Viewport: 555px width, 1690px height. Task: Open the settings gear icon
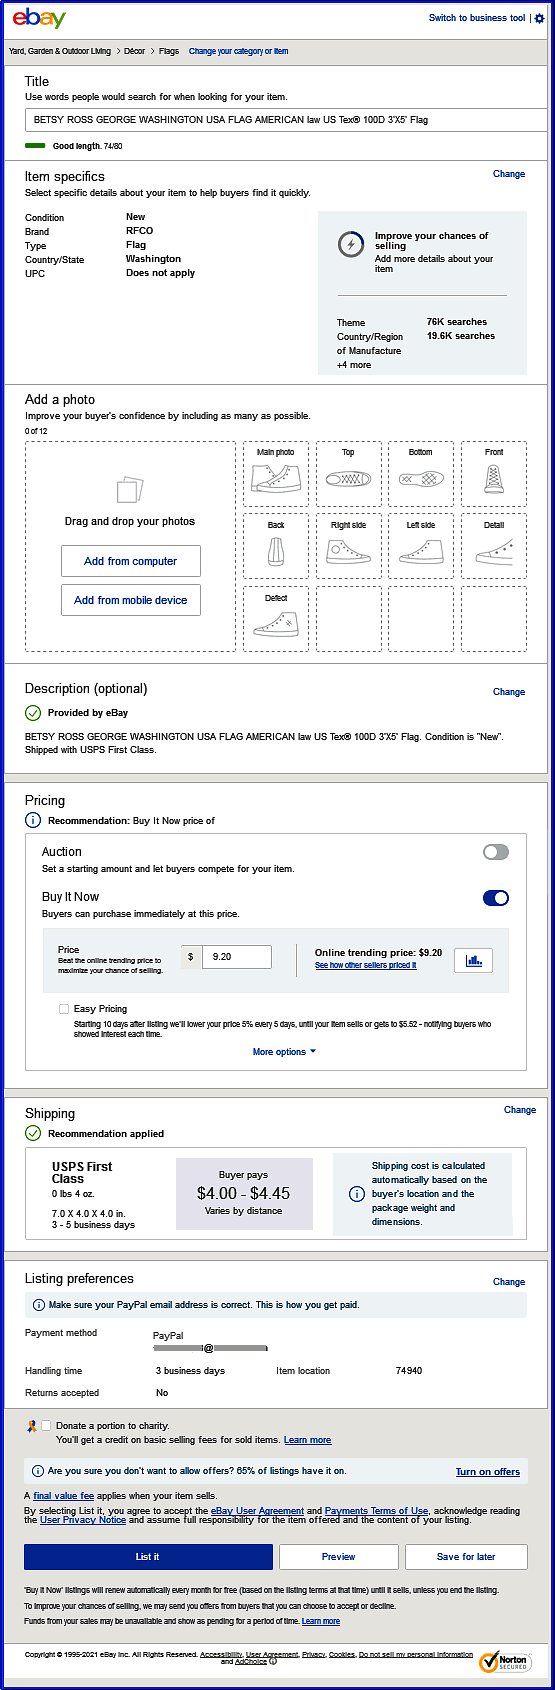540,18
